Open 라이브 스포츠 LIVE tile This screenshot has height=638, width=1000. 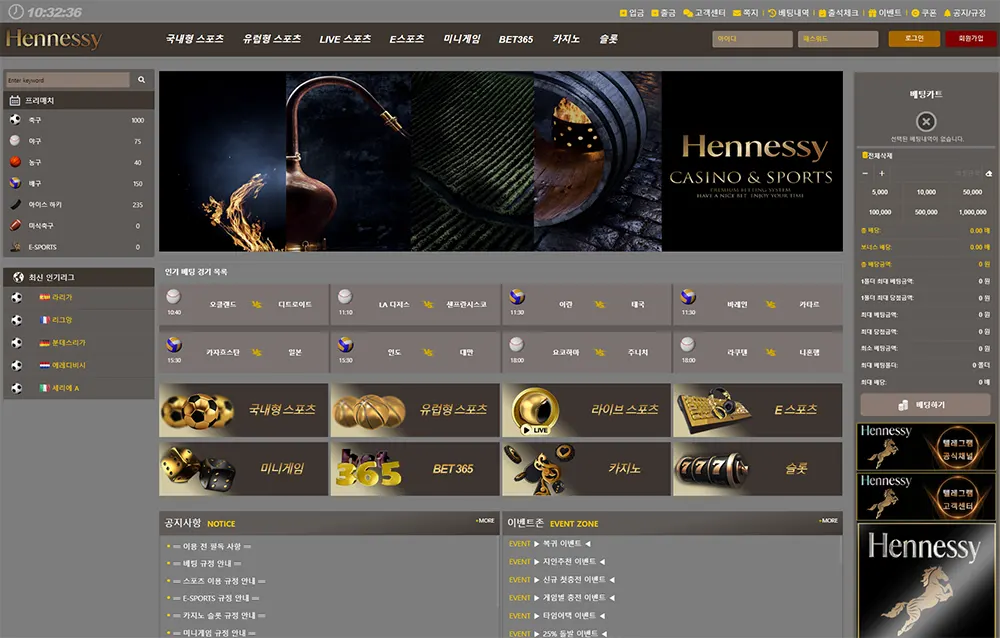[x=586, y=410]
